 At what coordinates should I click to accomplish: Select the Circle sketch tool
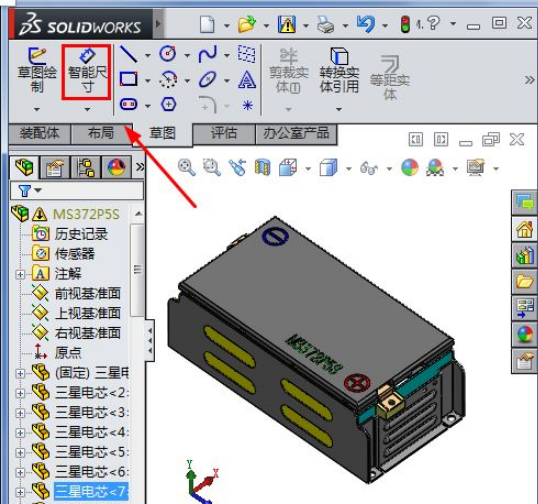(x=168, y=54)
